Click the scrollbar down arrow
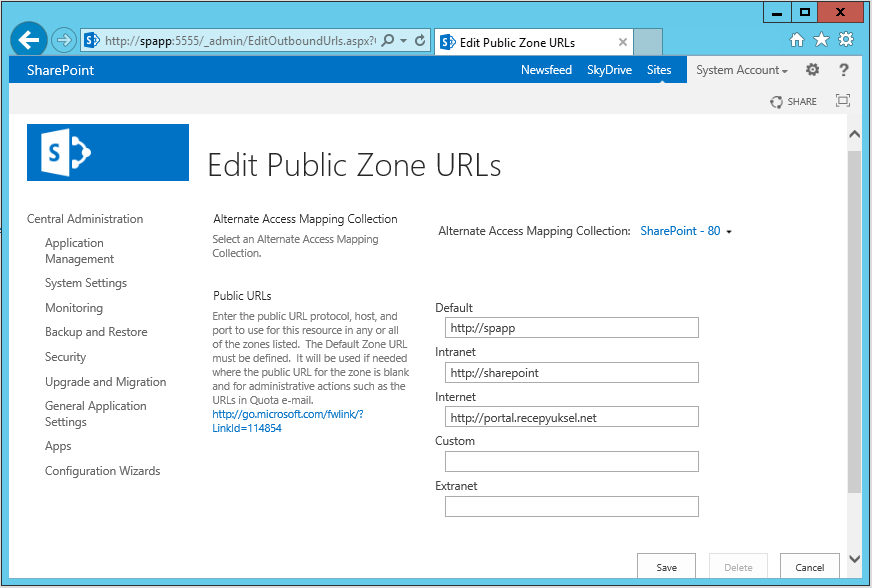Viewport: 872px width, 588px height. [854, 559]
